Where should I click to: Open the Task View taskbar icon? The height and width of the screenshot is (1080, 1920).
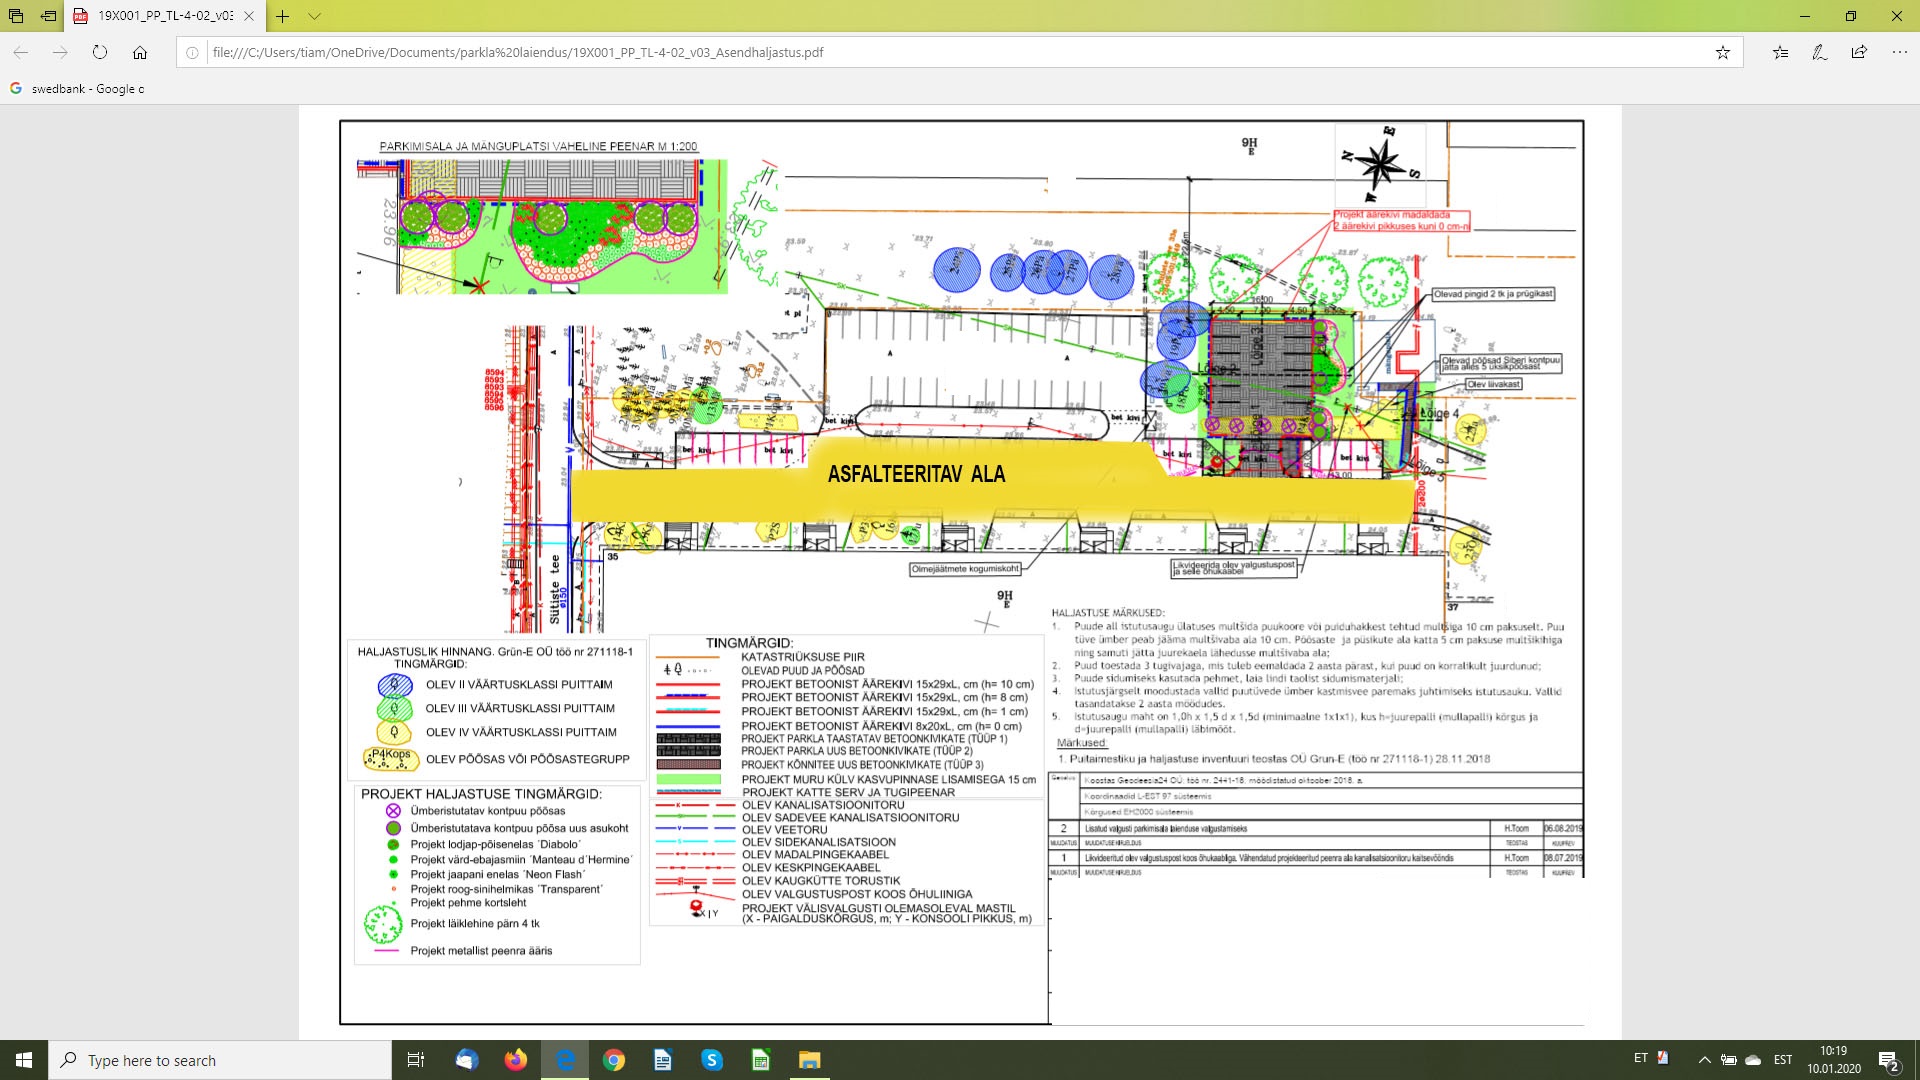pyautogui.click(x=416, y=1060)
